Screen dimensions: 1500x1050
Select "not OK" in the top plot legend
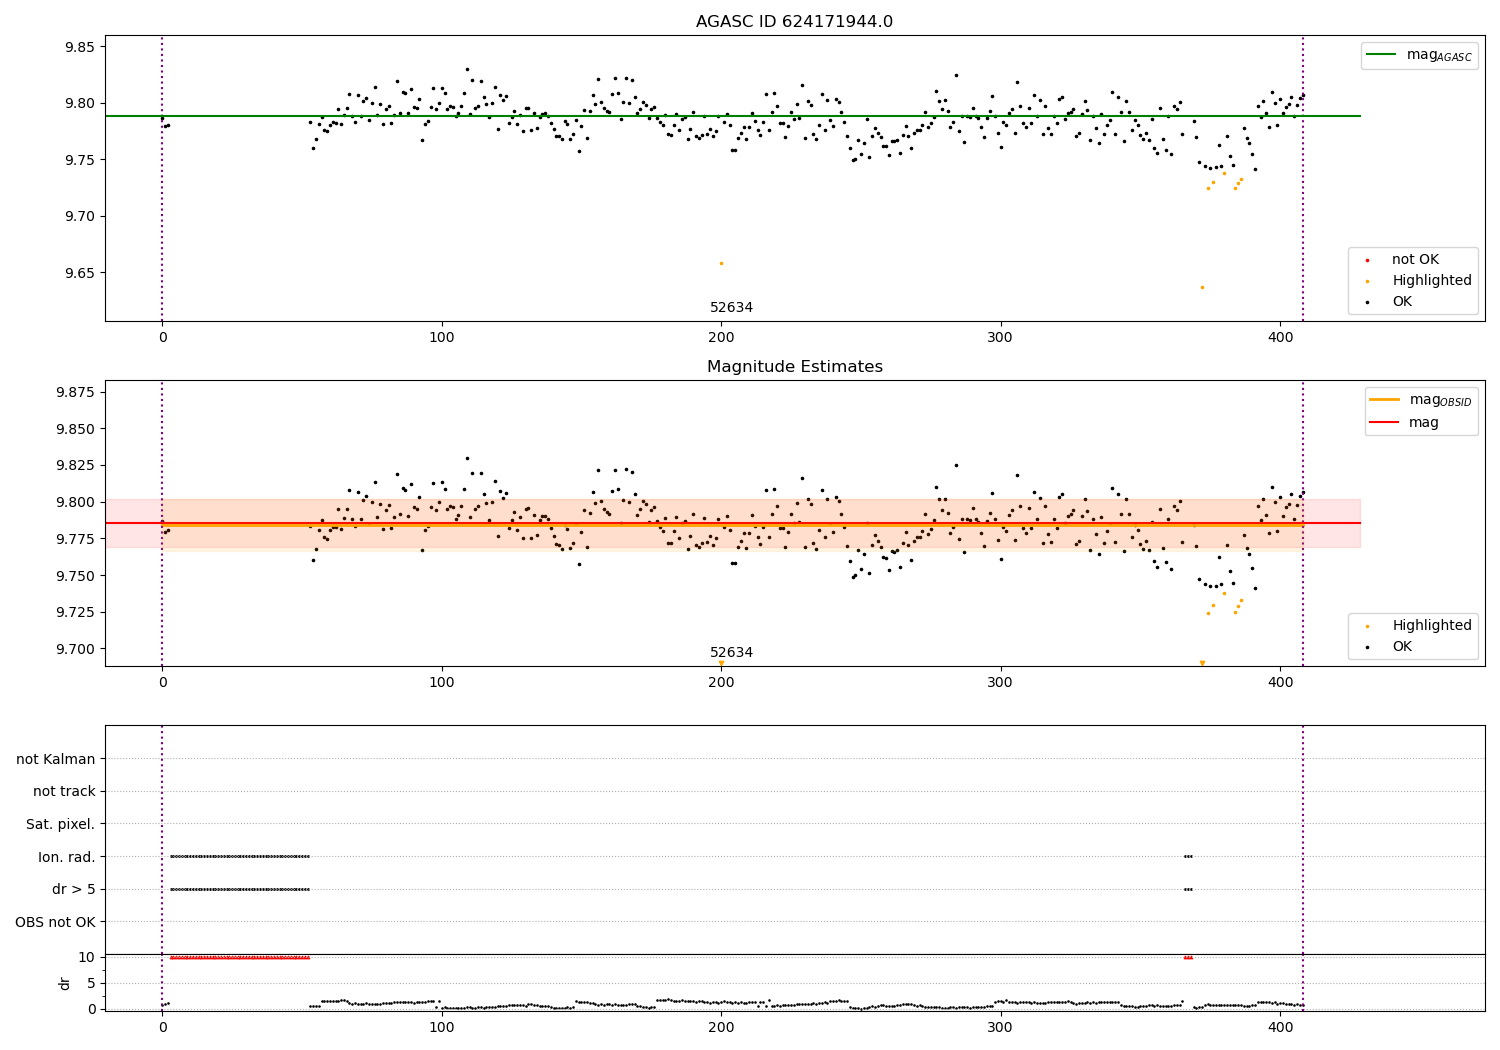[1415, 260]
